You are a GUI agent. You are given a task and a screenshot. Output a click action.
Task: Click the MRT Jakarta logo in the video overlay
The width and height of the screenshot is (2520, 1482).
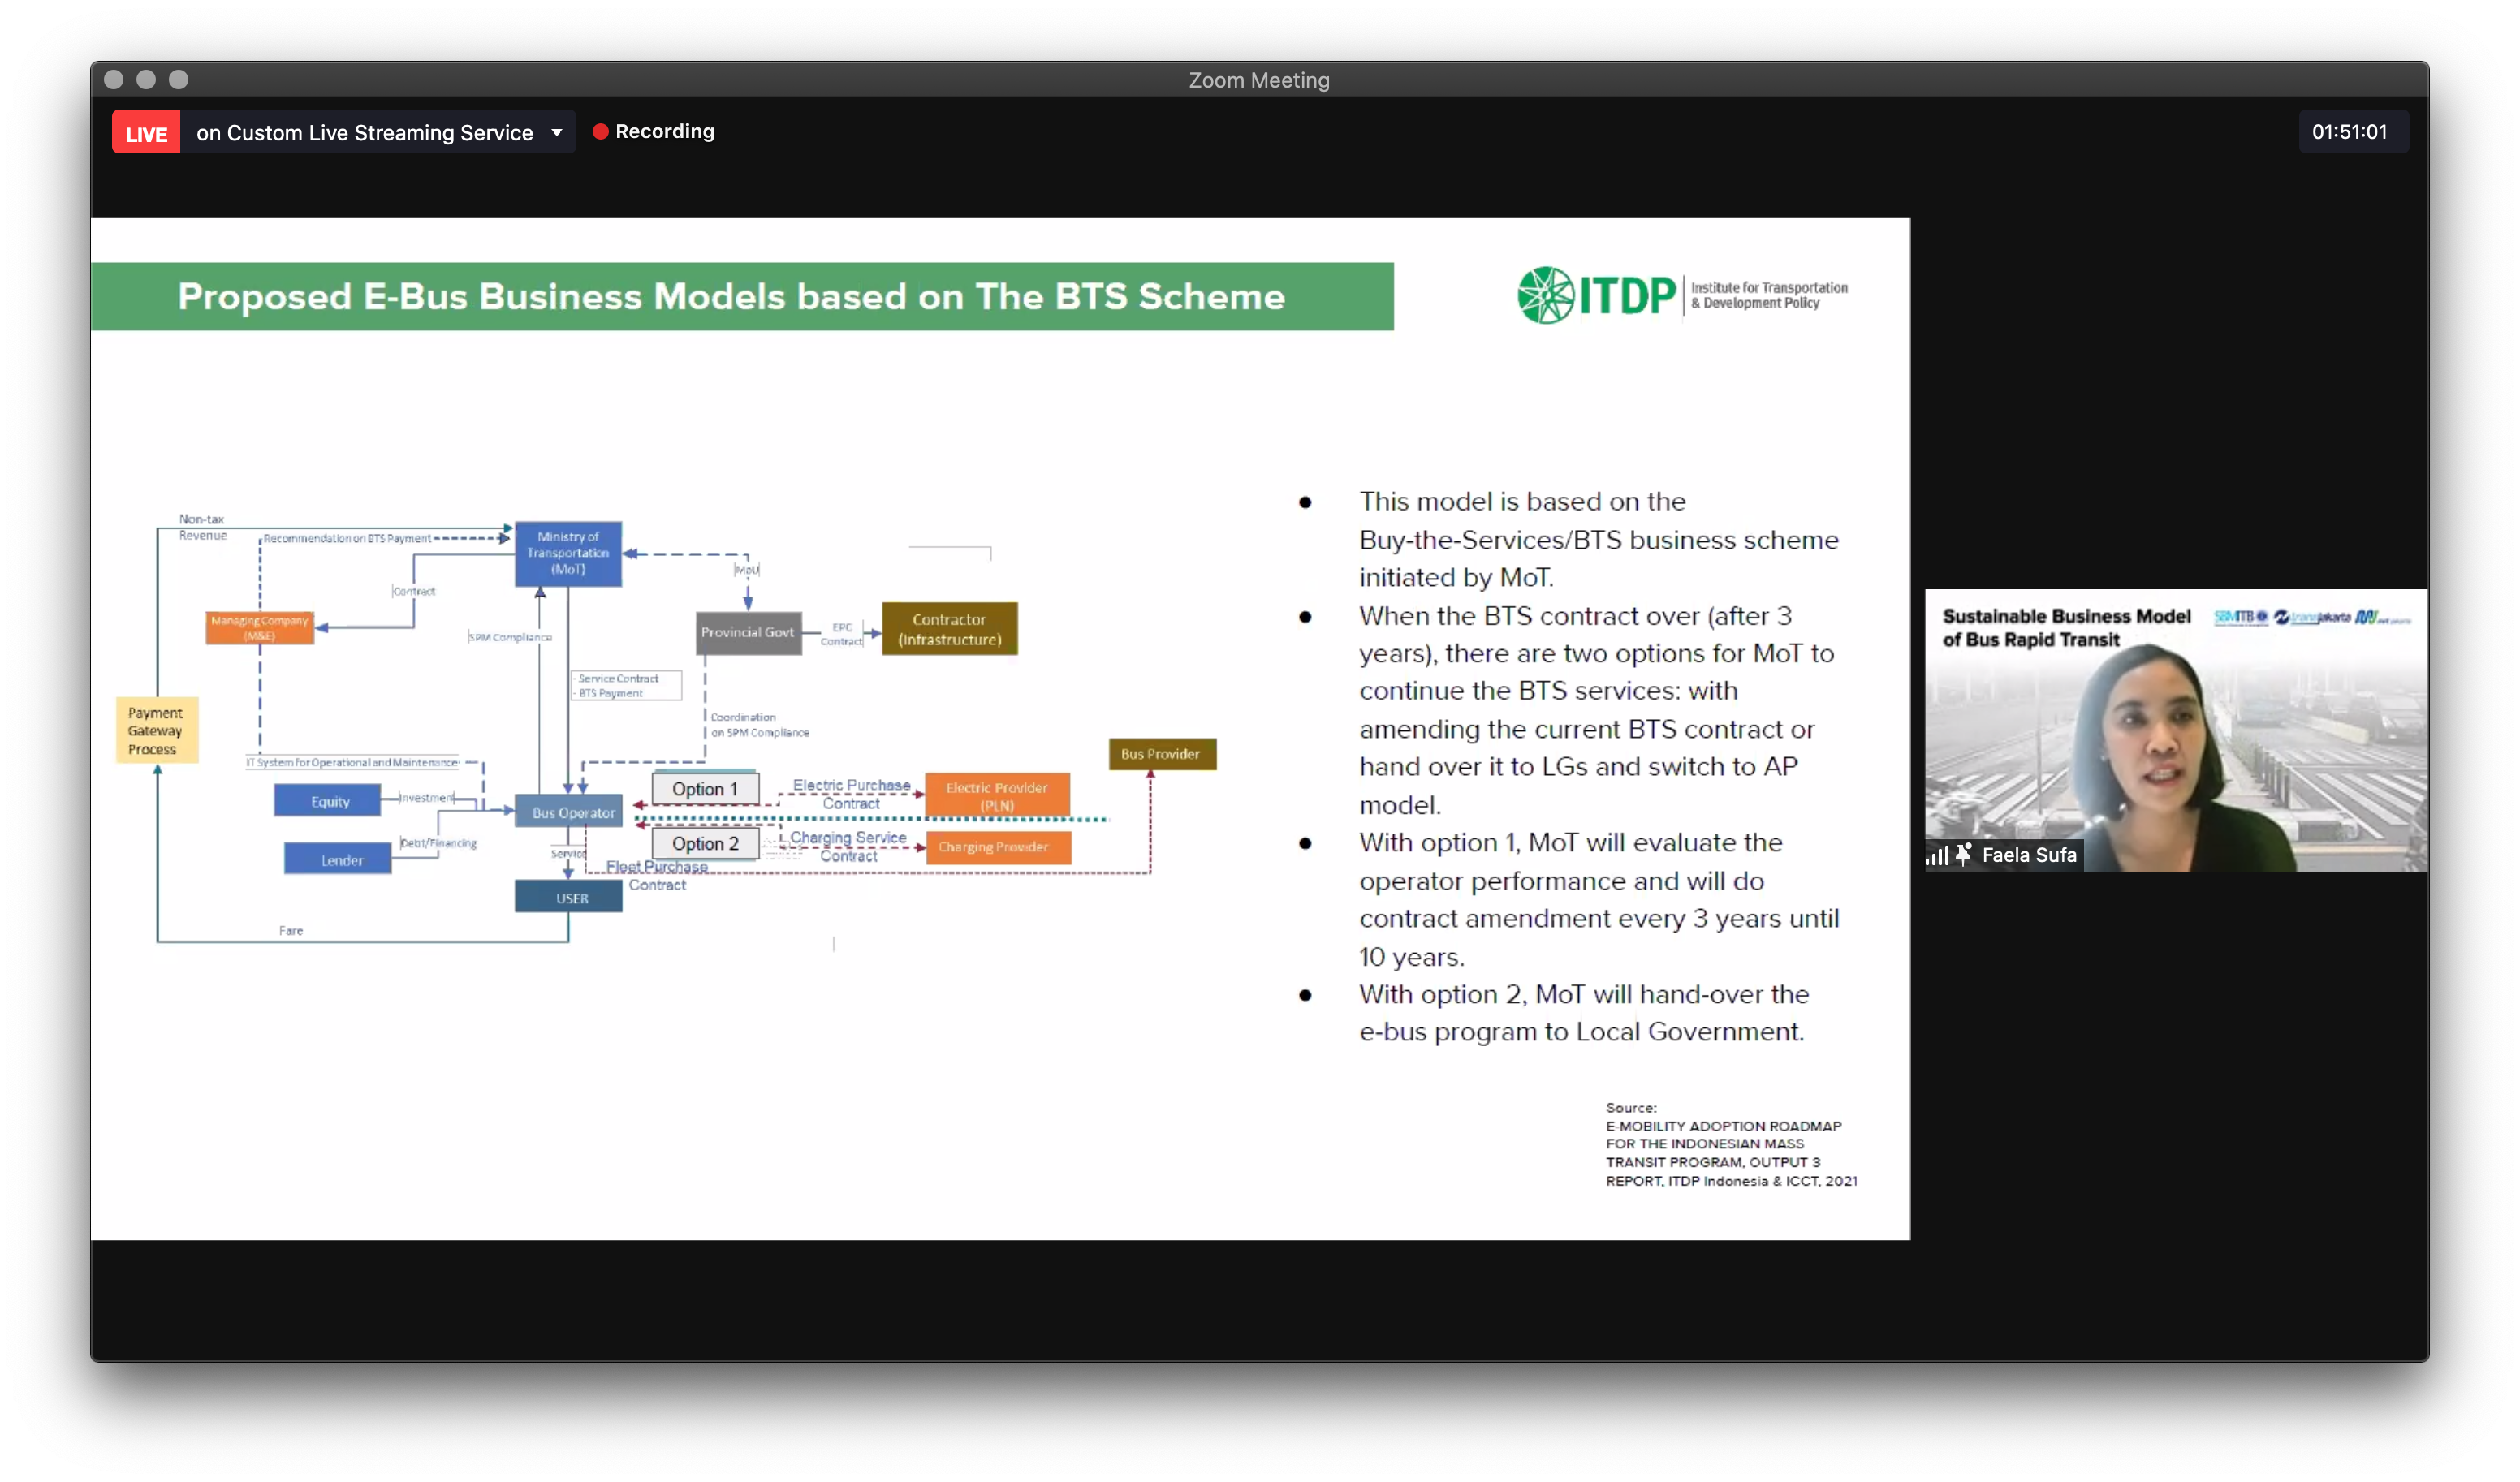(2385, 618)
